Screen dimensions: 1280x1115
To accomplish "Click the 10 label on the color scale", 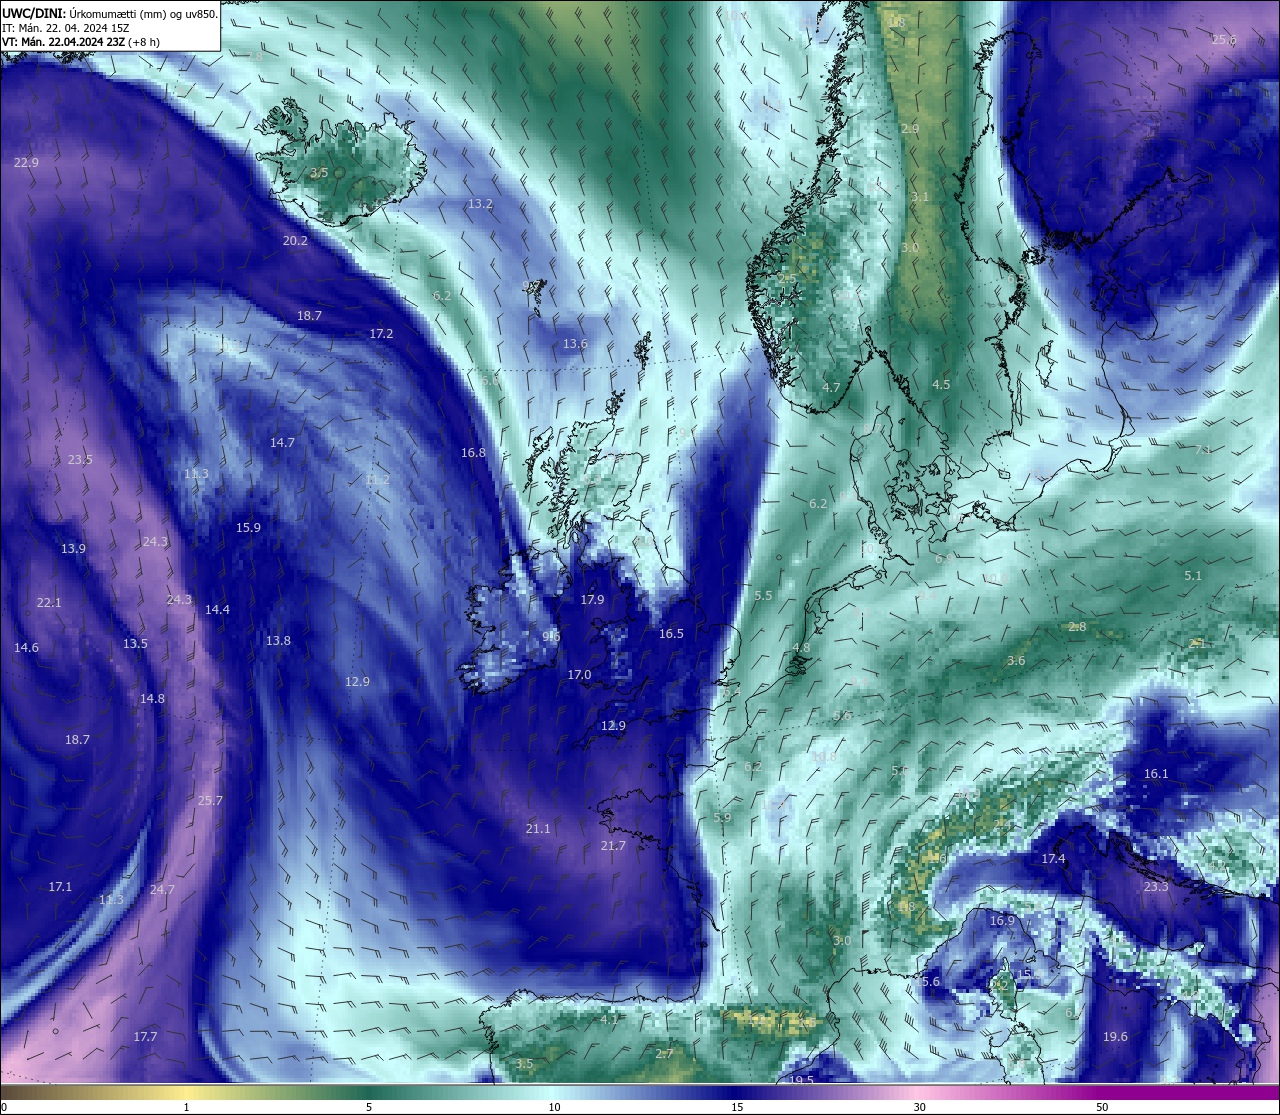I will [554, 1107].
